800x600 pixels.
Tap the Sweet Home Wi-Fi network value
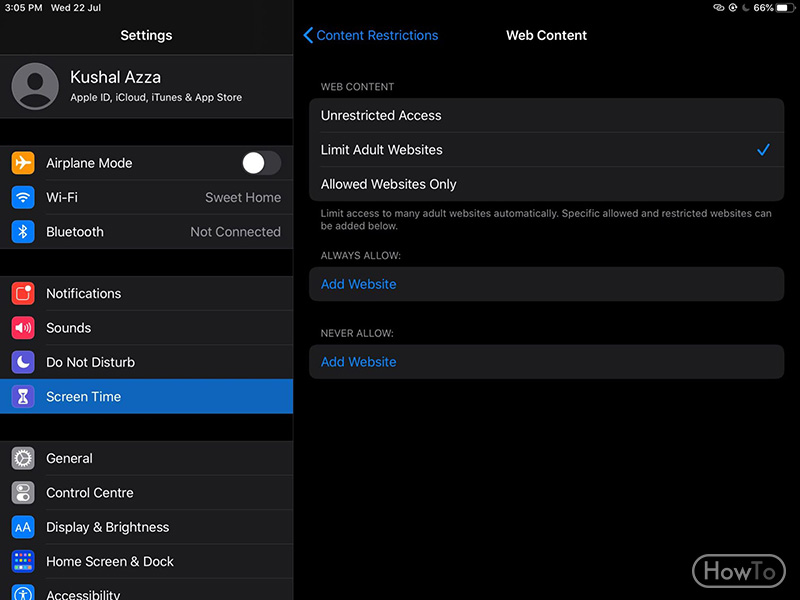tap(243, 197)
